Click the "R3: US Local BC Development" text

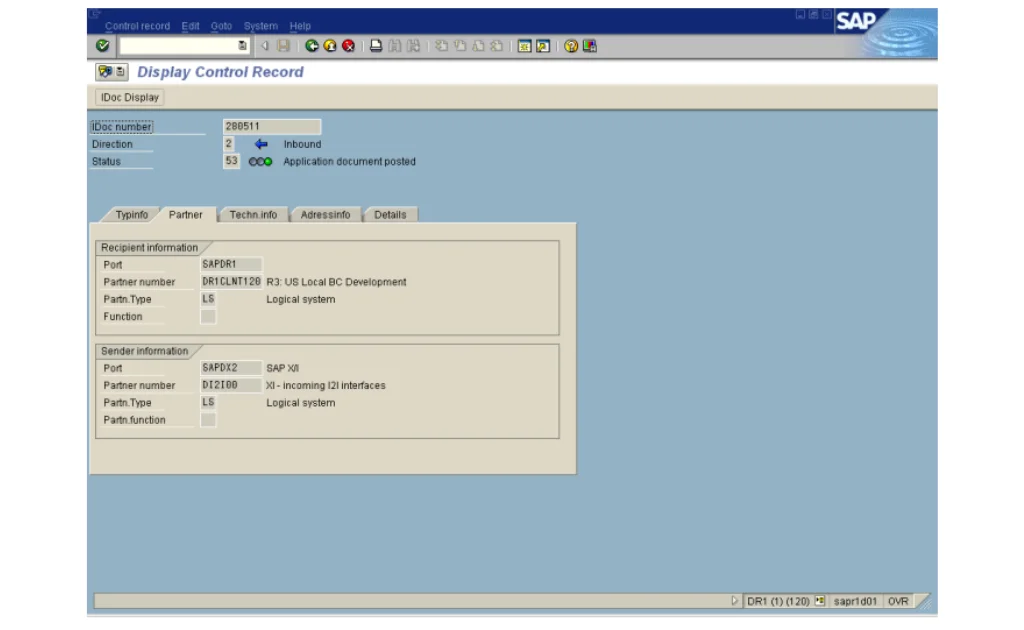pos(336,282)
